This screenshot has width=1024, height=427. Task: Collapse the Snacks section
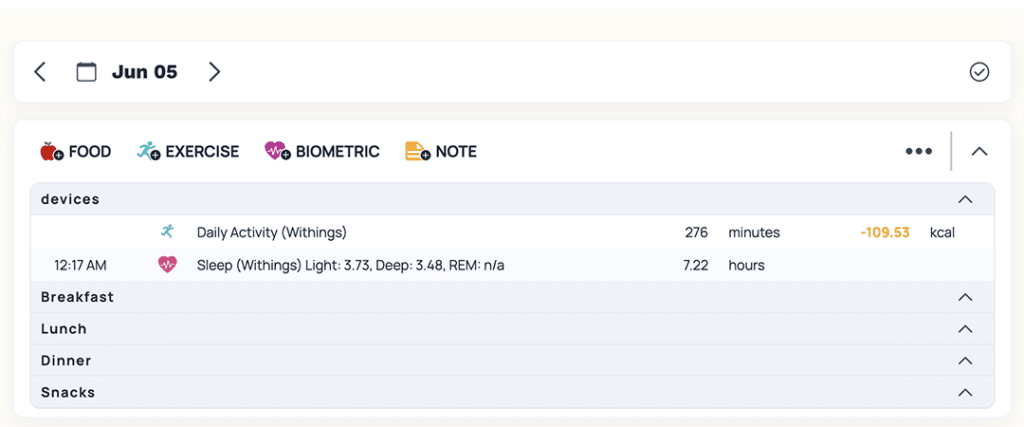point(965,393)
